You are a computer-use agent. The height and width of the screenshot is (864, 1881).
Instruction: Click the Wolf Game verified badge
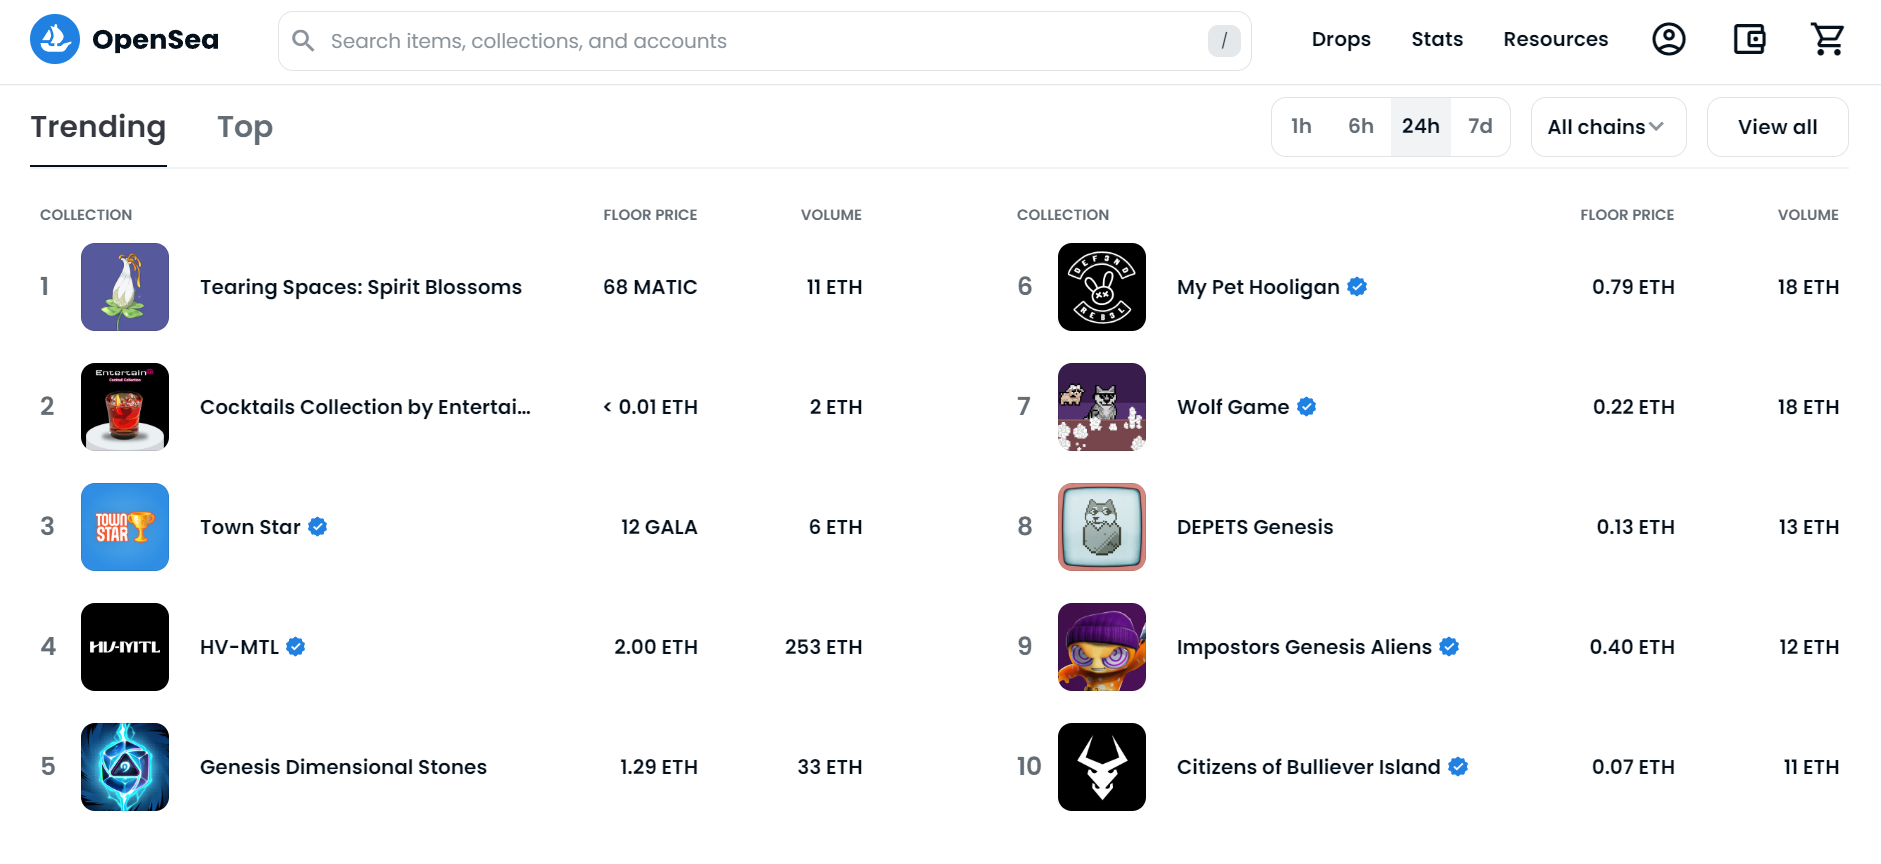(1307, 407)
